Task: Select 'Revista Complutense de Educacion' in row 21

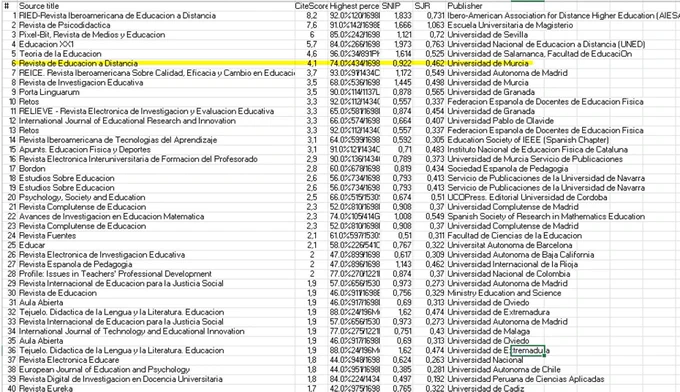Action: pyautogui.click(x=82, y=206)
